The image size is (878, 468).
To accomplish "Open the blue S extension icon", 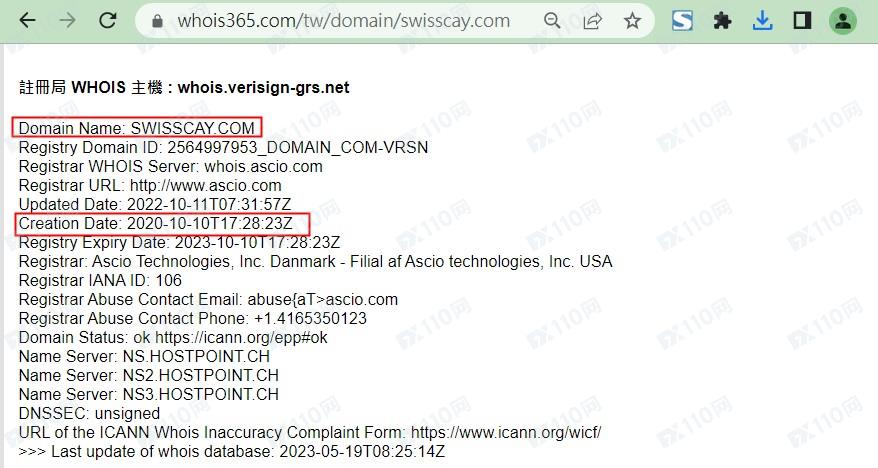I will [x=682, y=21].
